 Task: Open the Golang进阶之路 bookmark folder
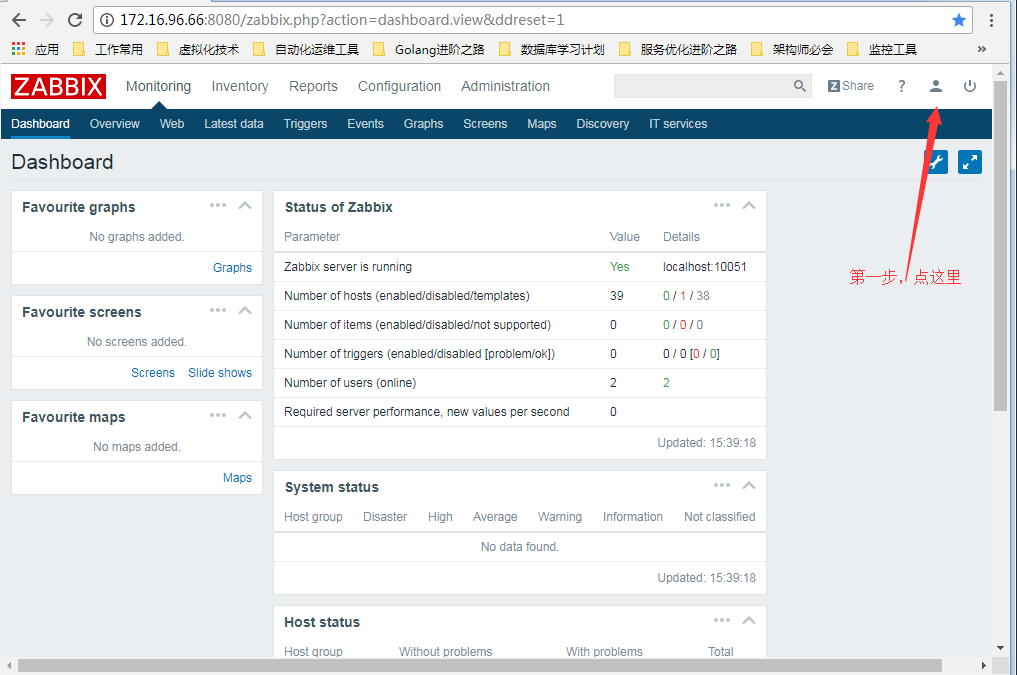pos(429,49)
